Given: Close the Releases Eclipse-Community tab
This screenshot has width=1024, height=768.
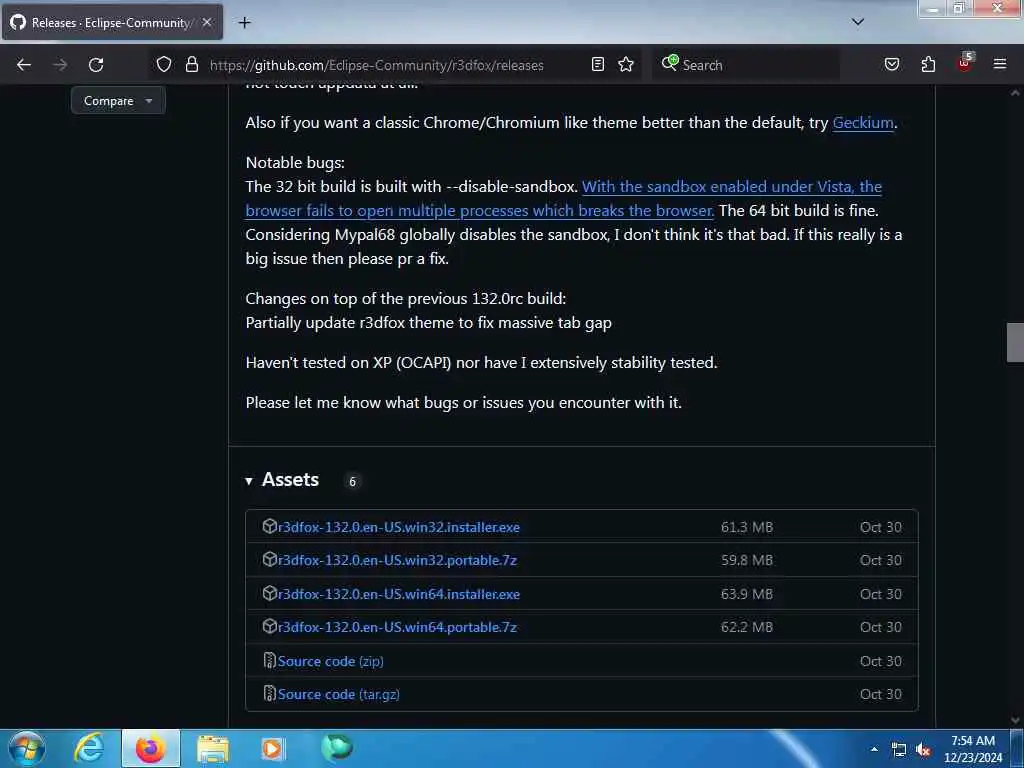Looking at the screenshot, I should 207,22.
